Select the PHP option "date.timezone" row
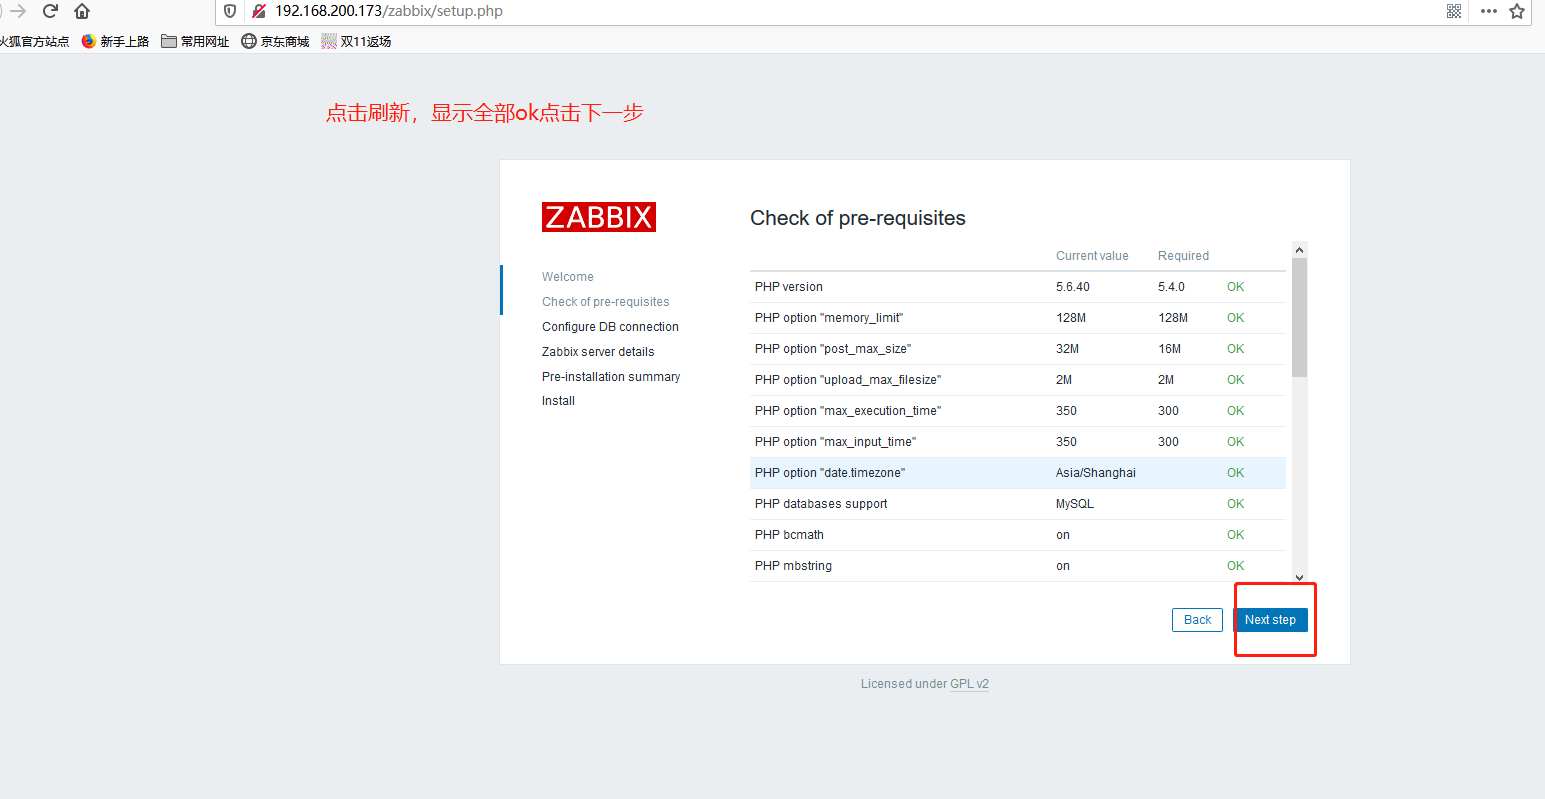Image resolution: width=1545 pixels, height=799 pixels. pos(1018,473)
